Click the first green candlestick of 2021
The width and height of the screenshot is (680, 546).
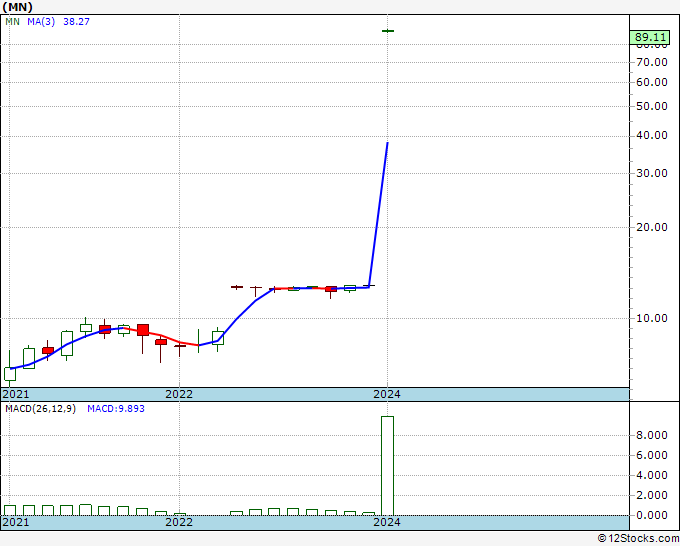click(x=10, y=374)
